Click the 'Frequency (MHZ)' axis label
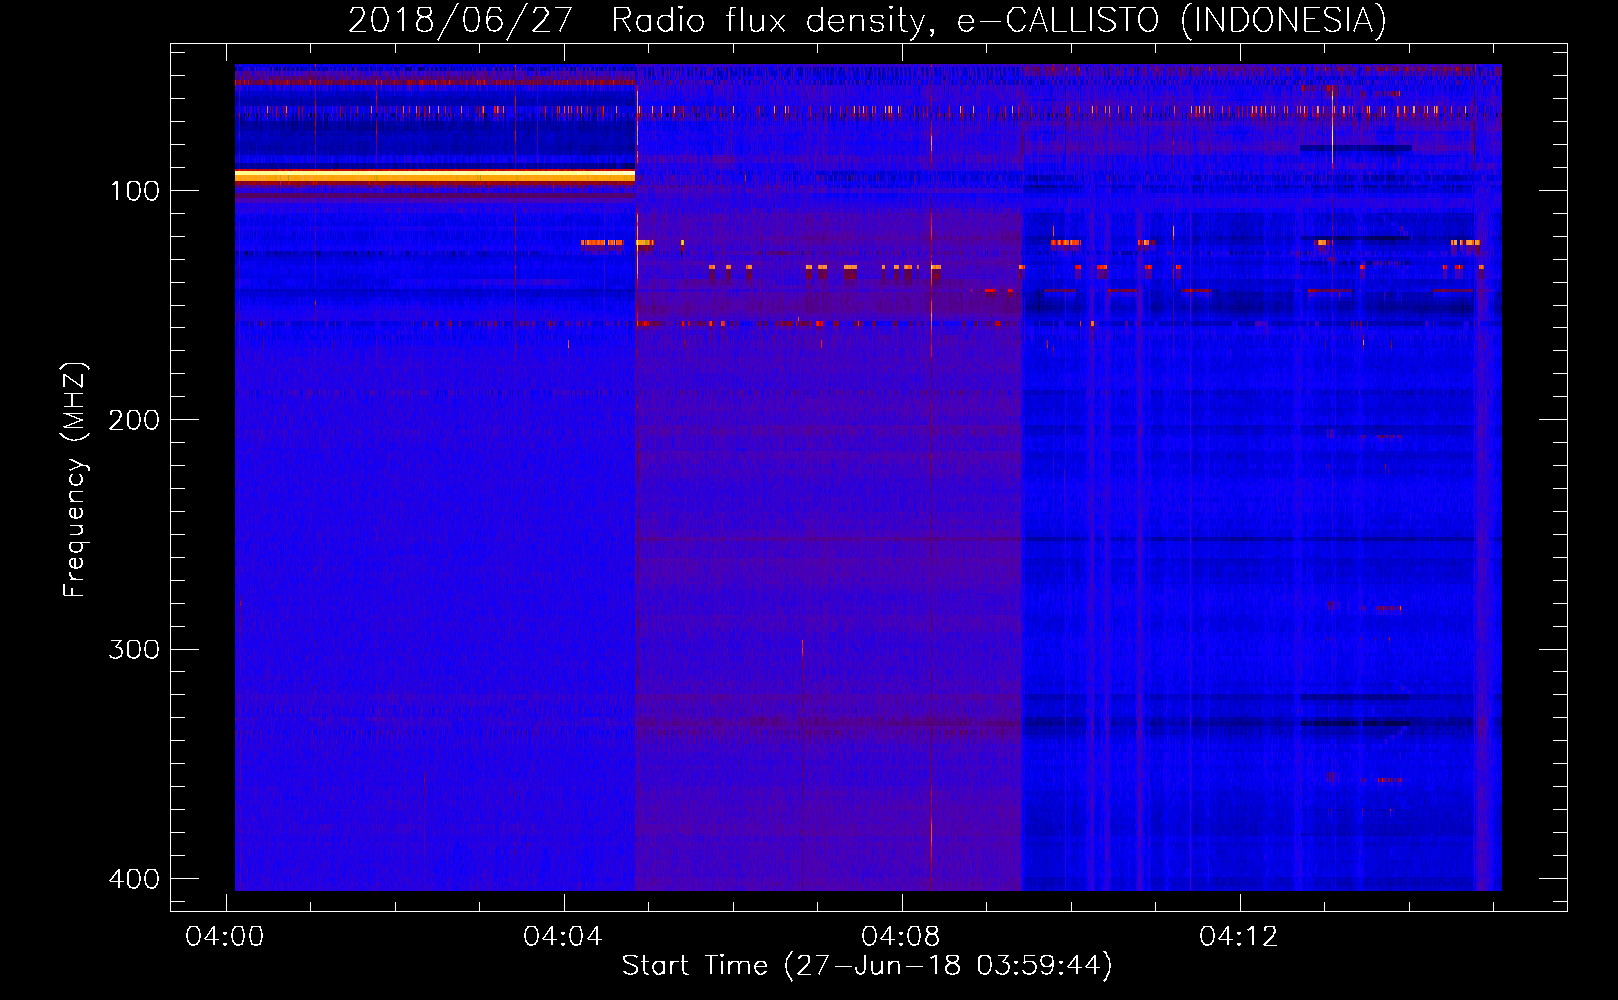The image size is (1618, 1000). 75,480
